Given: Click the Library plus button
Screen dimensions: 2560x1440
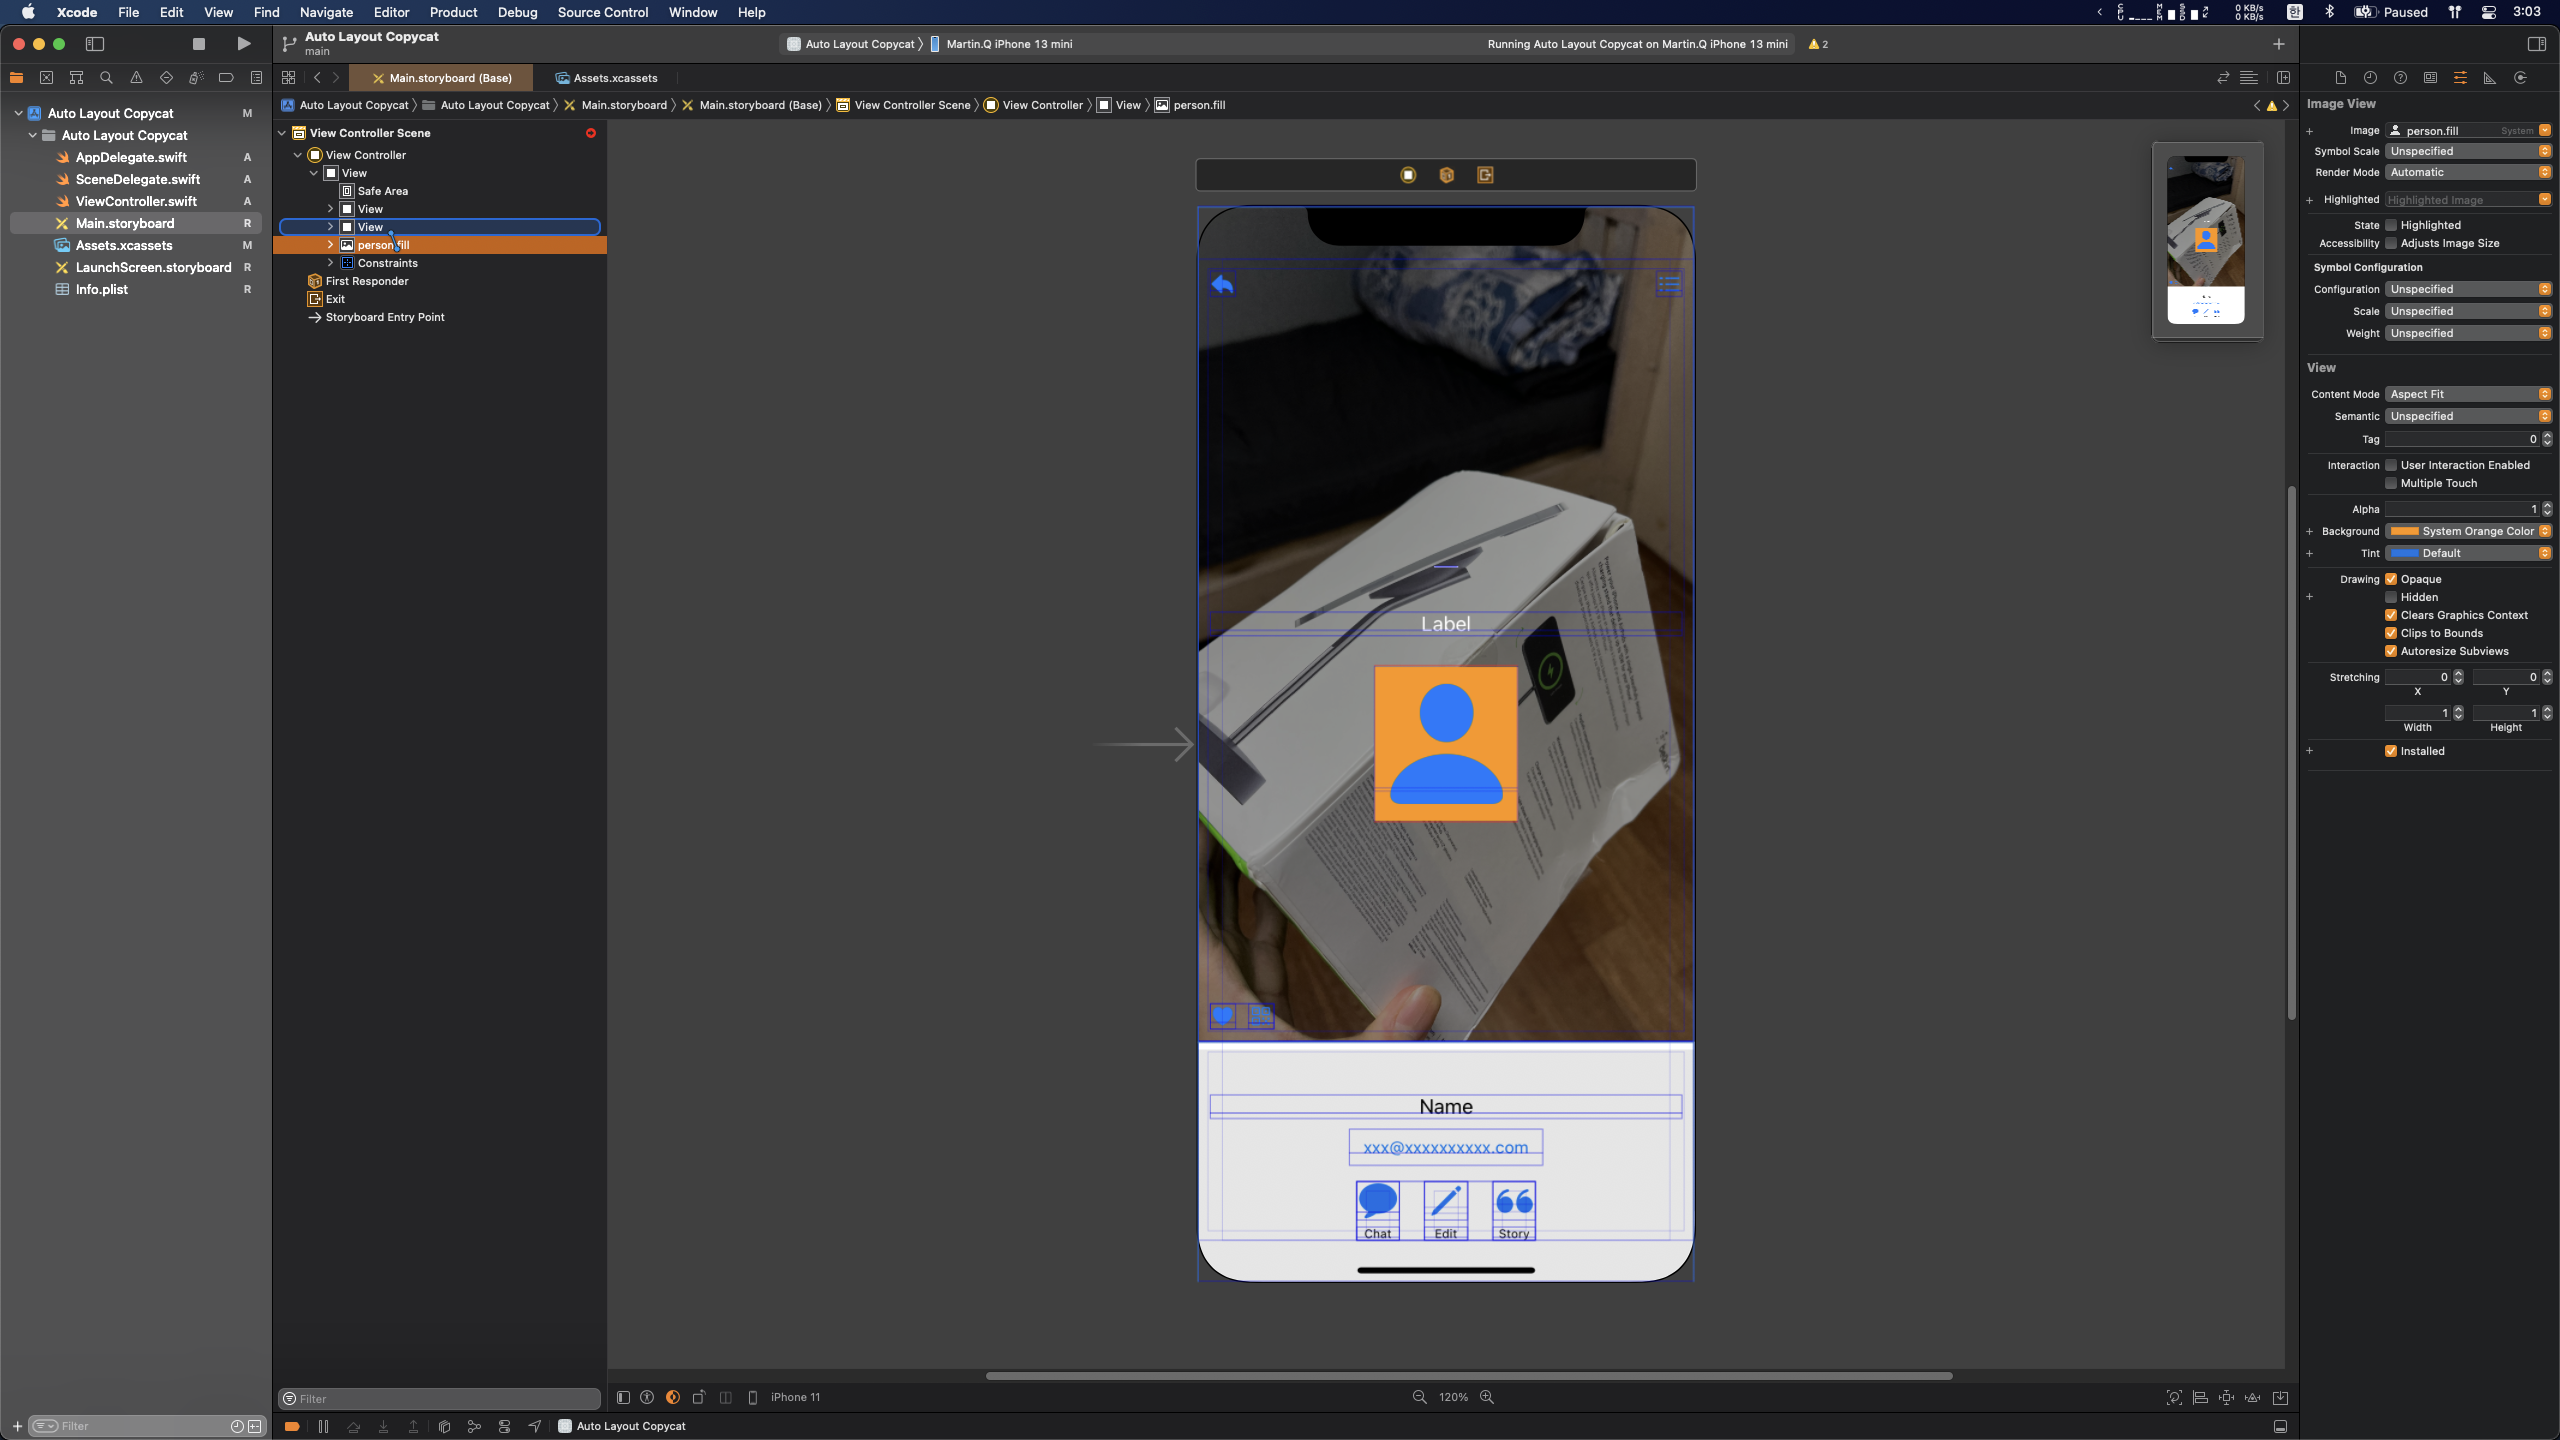Looking at the screenshot, I should pyautogui.click(x=2278, y=44).
